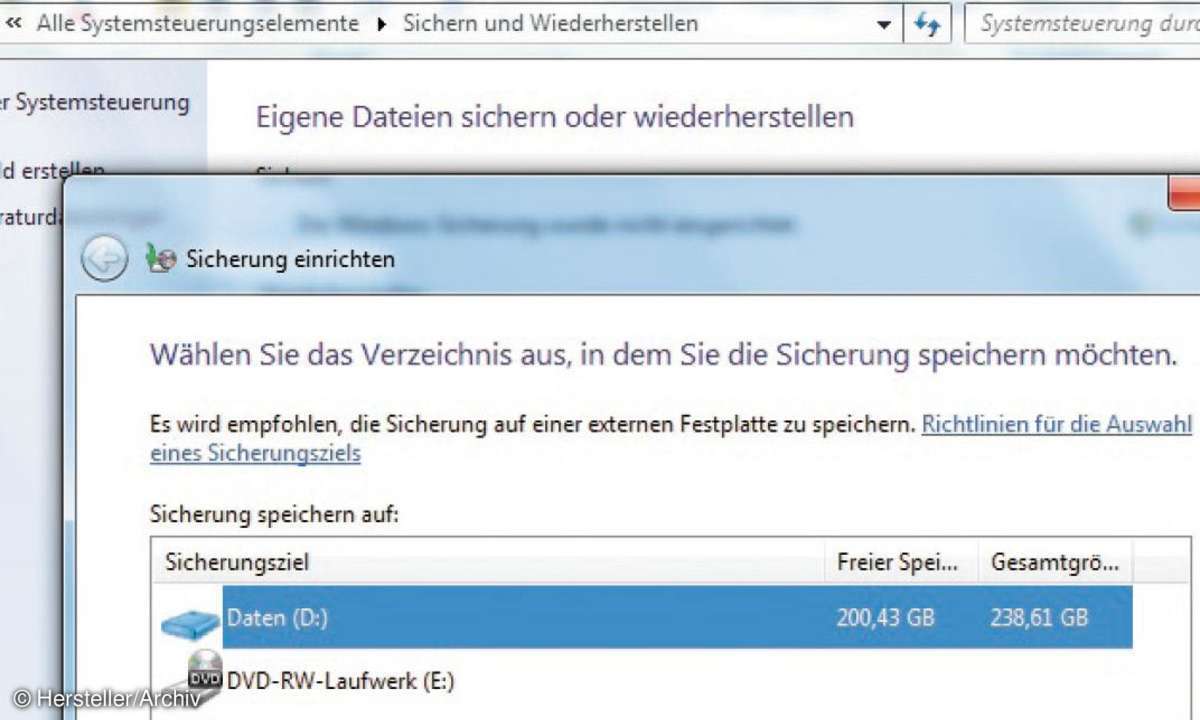The width and height of the screenshot is (1200, 720).
Task: Click the Alle Systemsteuerungselemente breadcrumb
Action: pos(197,23)
